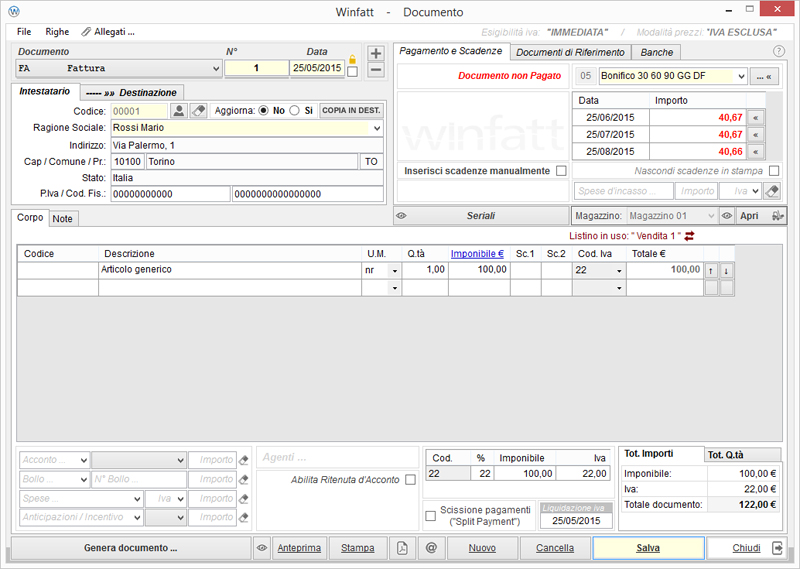Image resolution: width=800 pixels, height=569 pixels.
Task: Open document type Fattura dropdown
Action: (x=216, y=68)
